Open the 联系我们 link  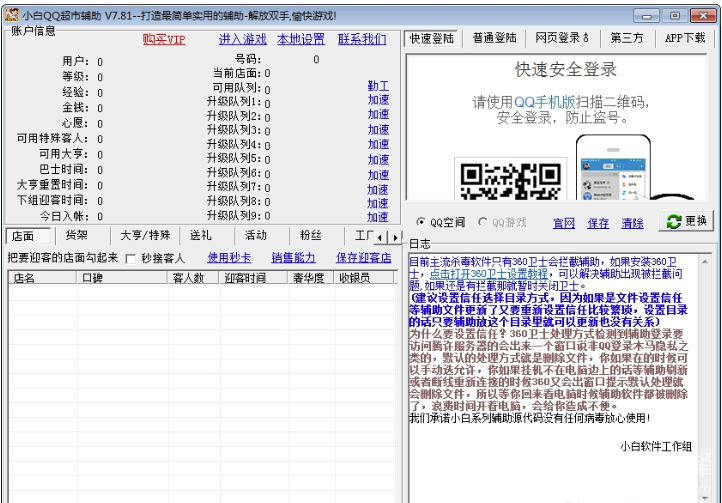[x=362, y=40]
